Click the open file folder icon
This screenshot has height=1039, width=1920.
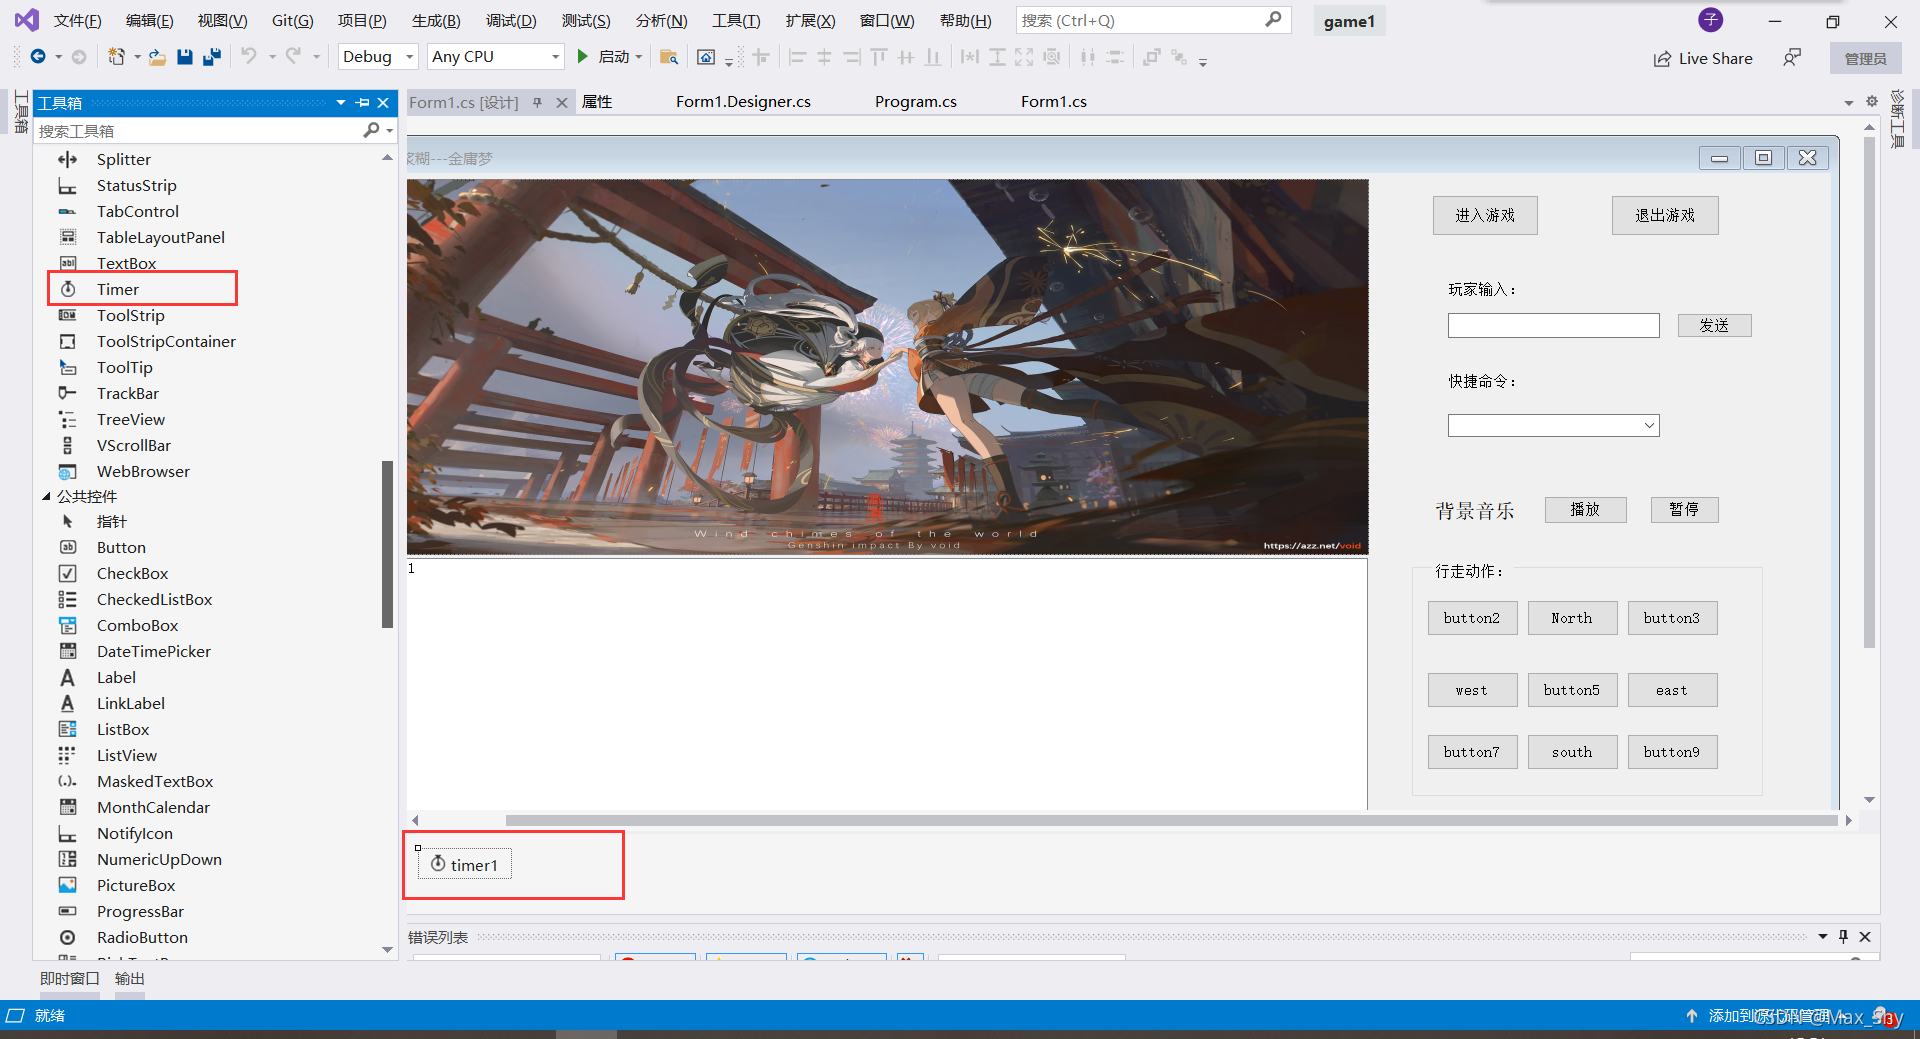(x=157, y=57)
